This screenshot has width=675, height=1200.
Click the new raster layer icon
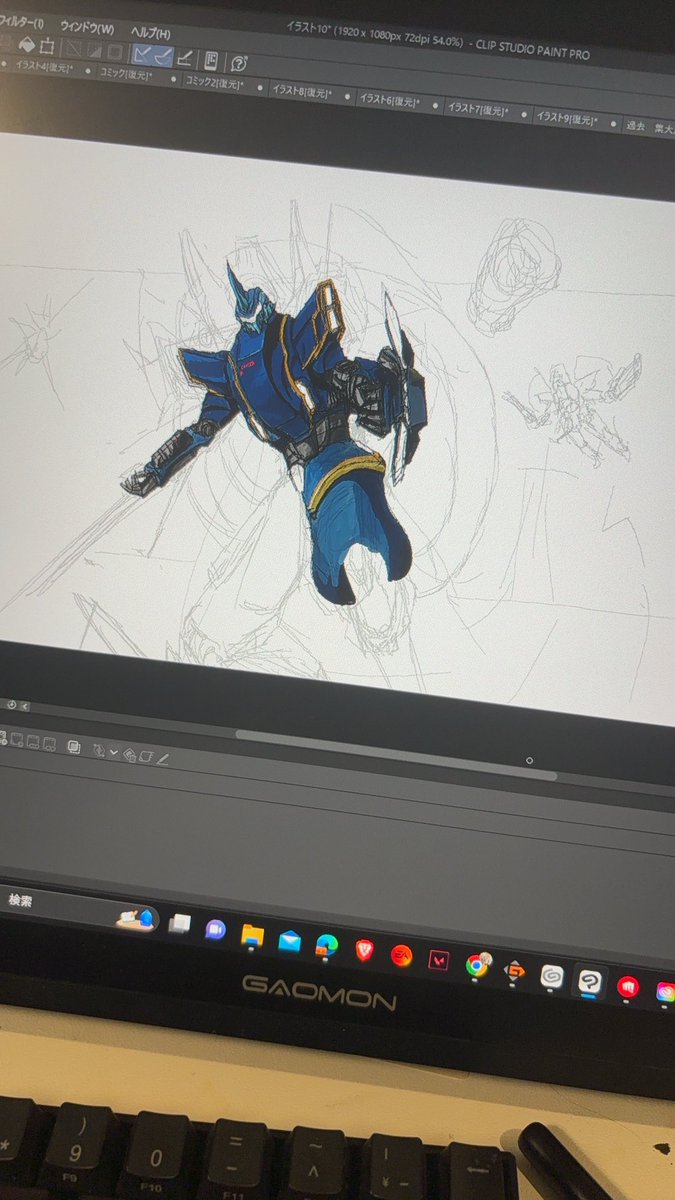pyautogui.click(x=17, y=741)
